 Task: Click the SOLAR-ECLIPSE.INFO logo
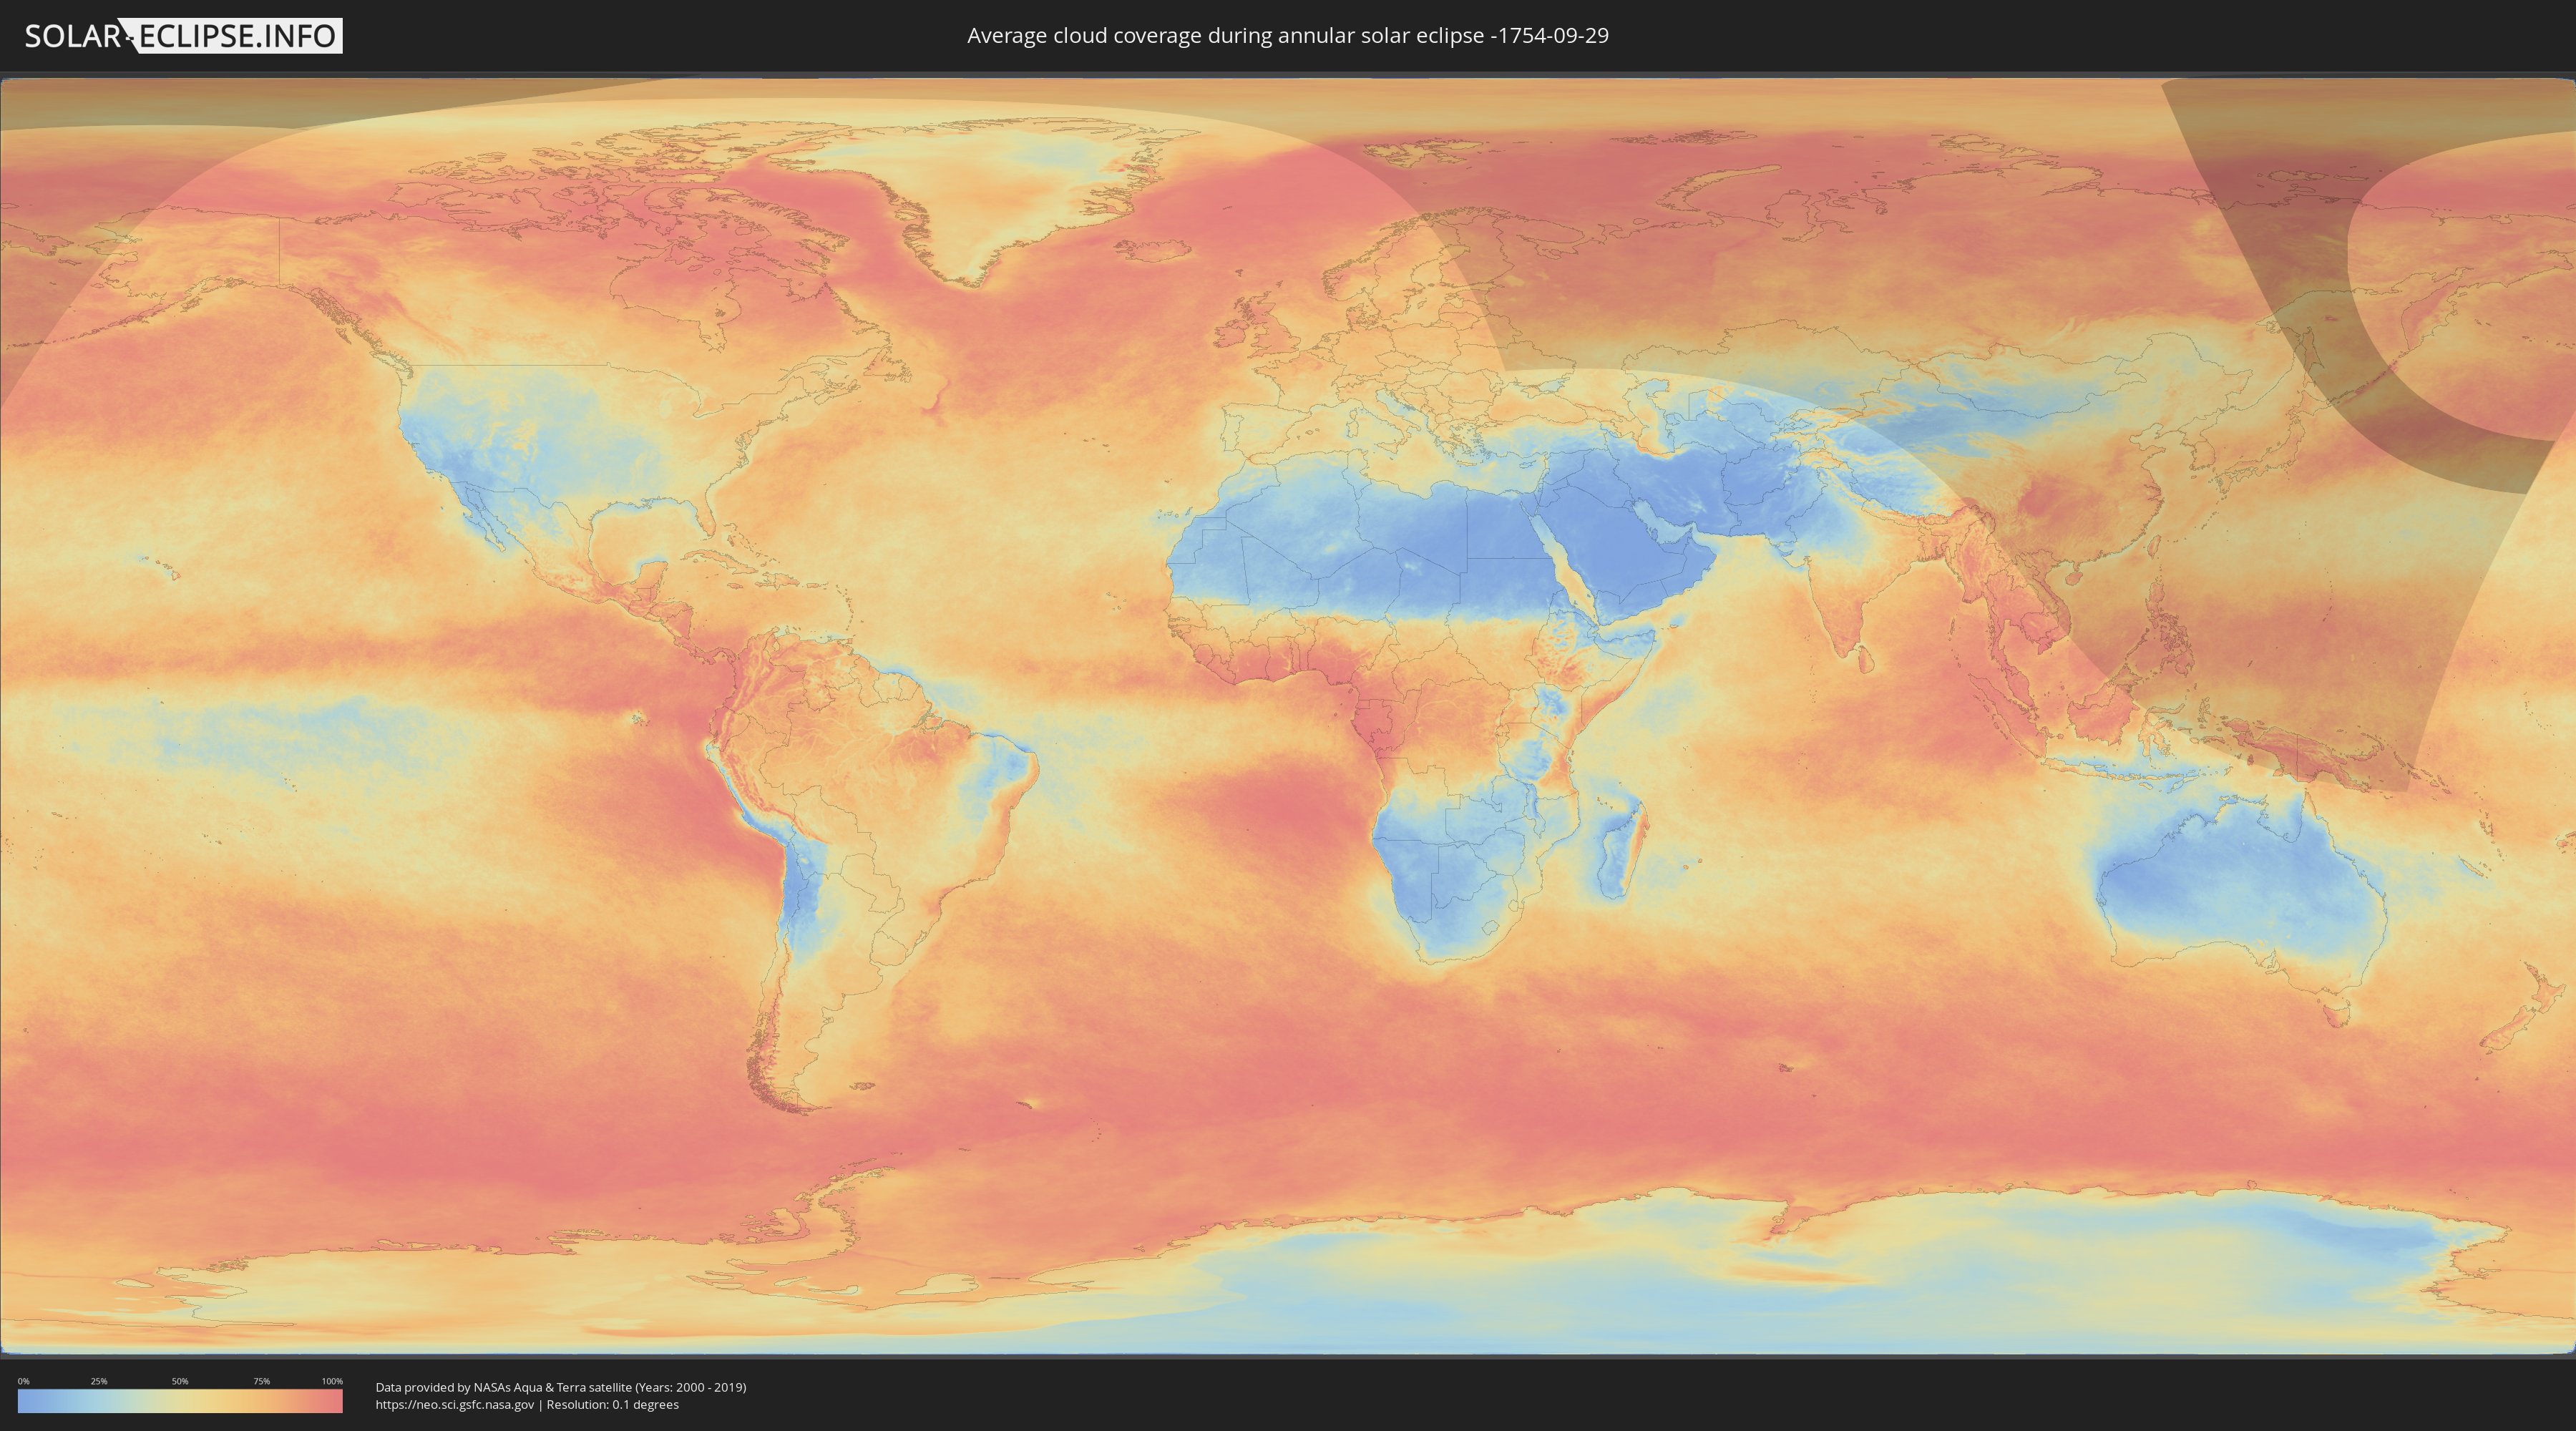[183, 36]
